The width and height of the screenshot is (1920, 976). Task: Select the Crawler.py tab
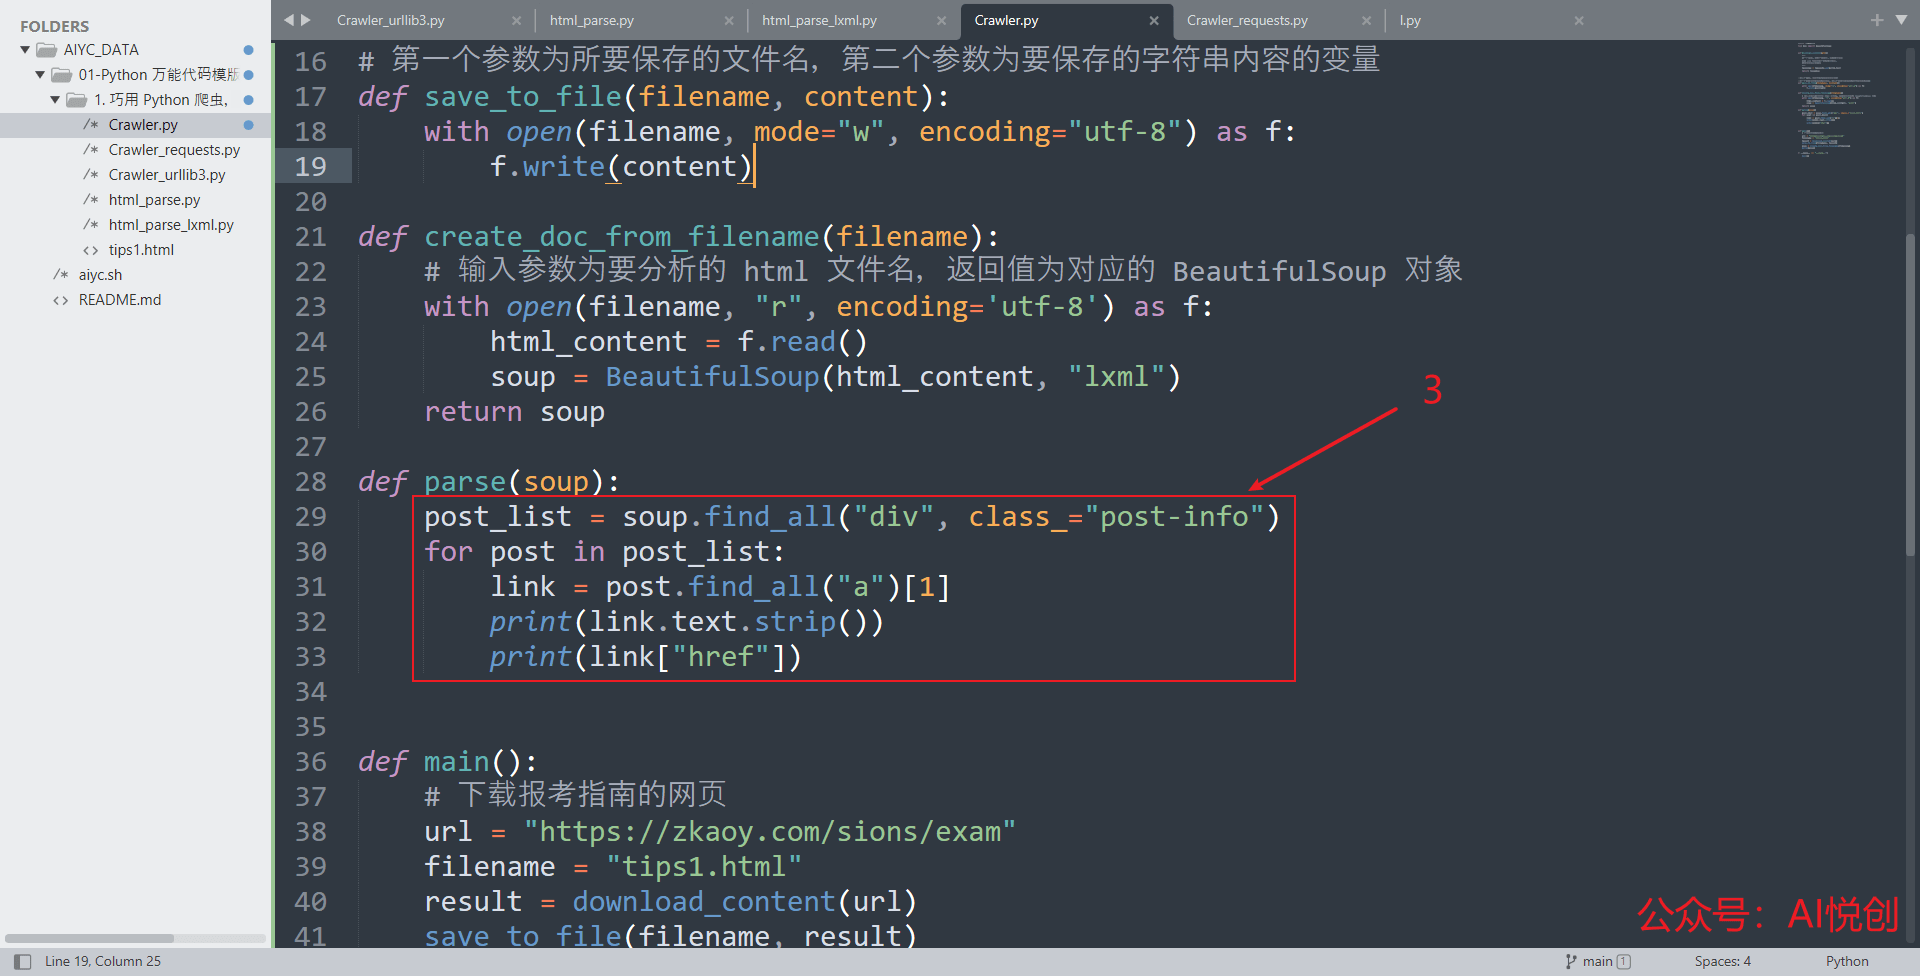pyautogui.click(x=1006, y=20)
